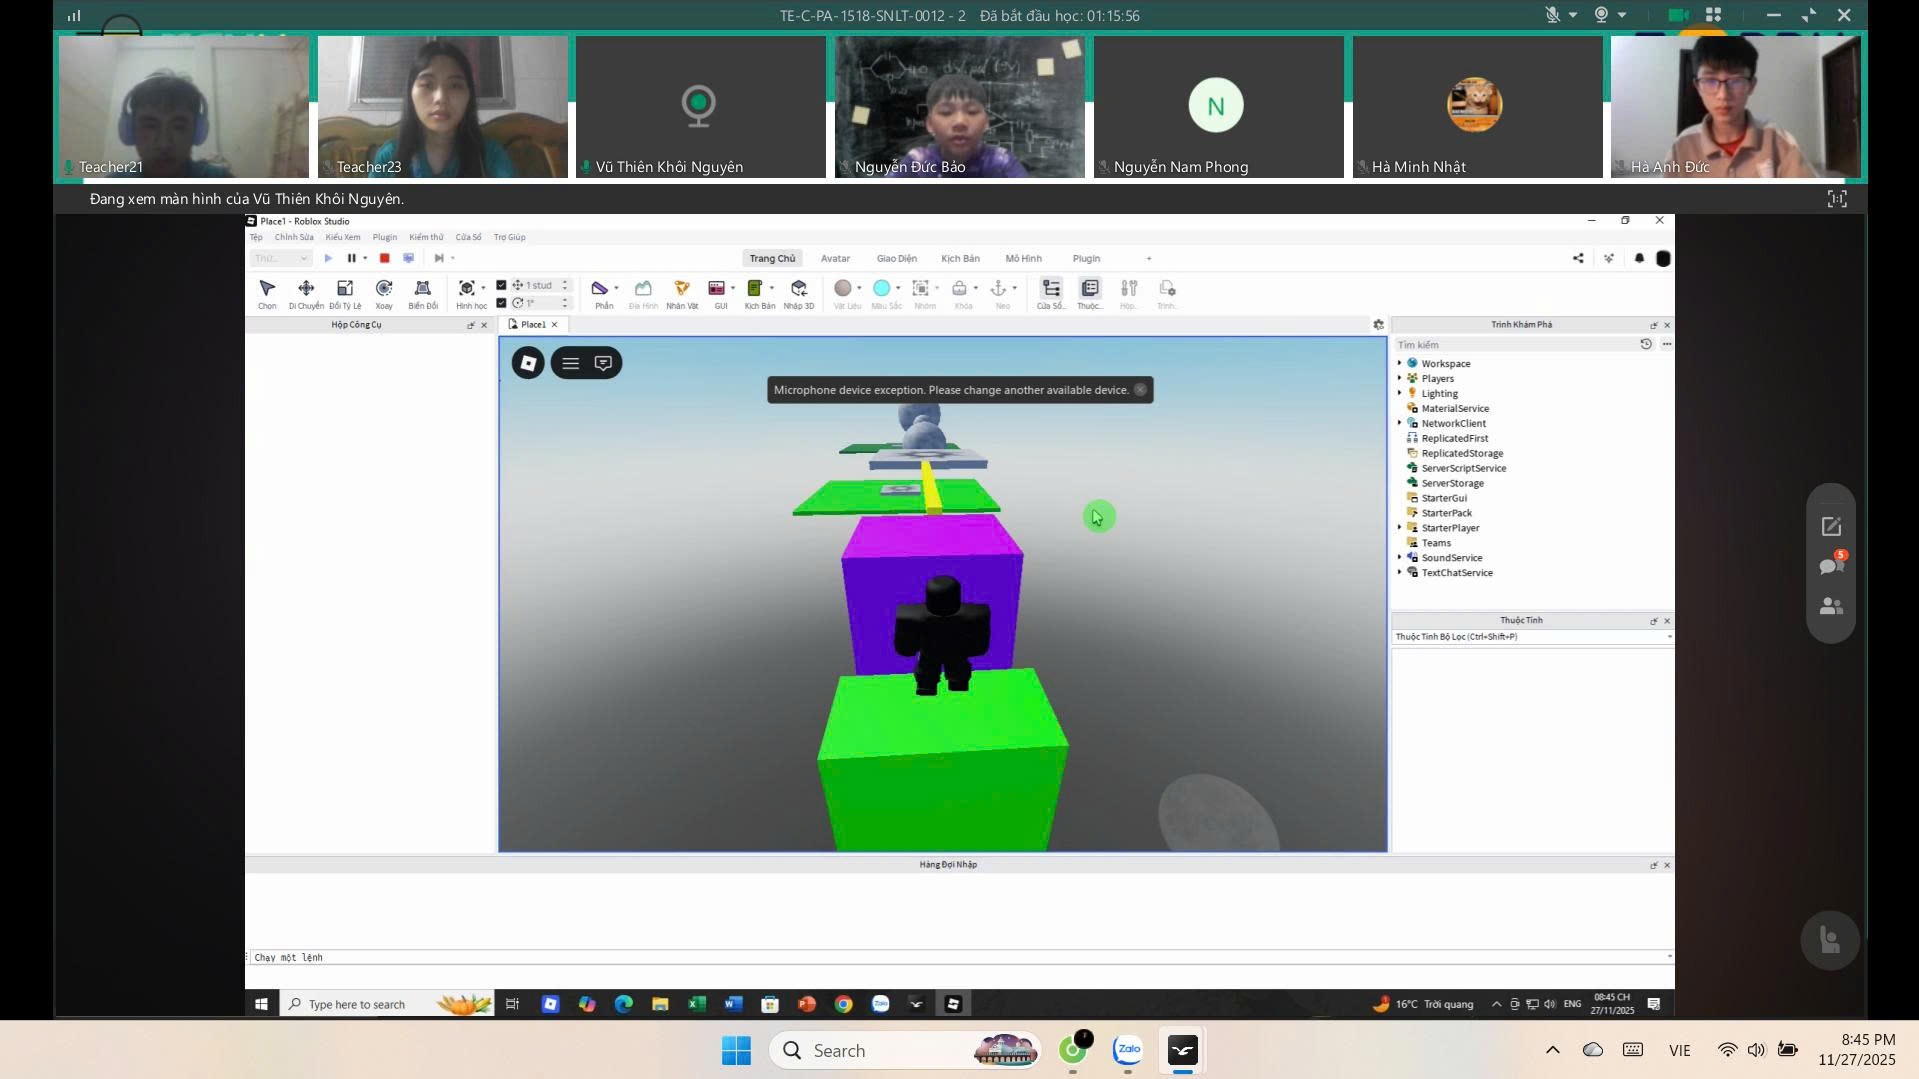Open the Kiểu Xem menu
This screenshot has height=1079, width=1919.
tap(342, 238)
